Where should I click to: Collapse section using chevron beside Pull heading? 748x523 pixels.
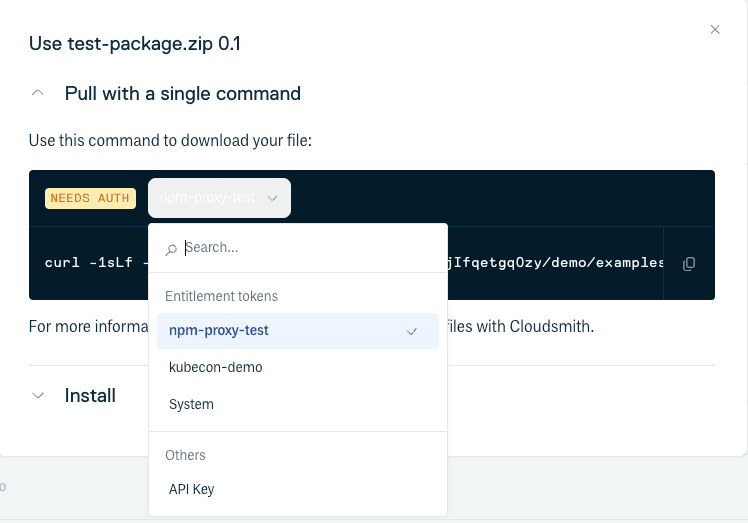[x=38, y=93]
